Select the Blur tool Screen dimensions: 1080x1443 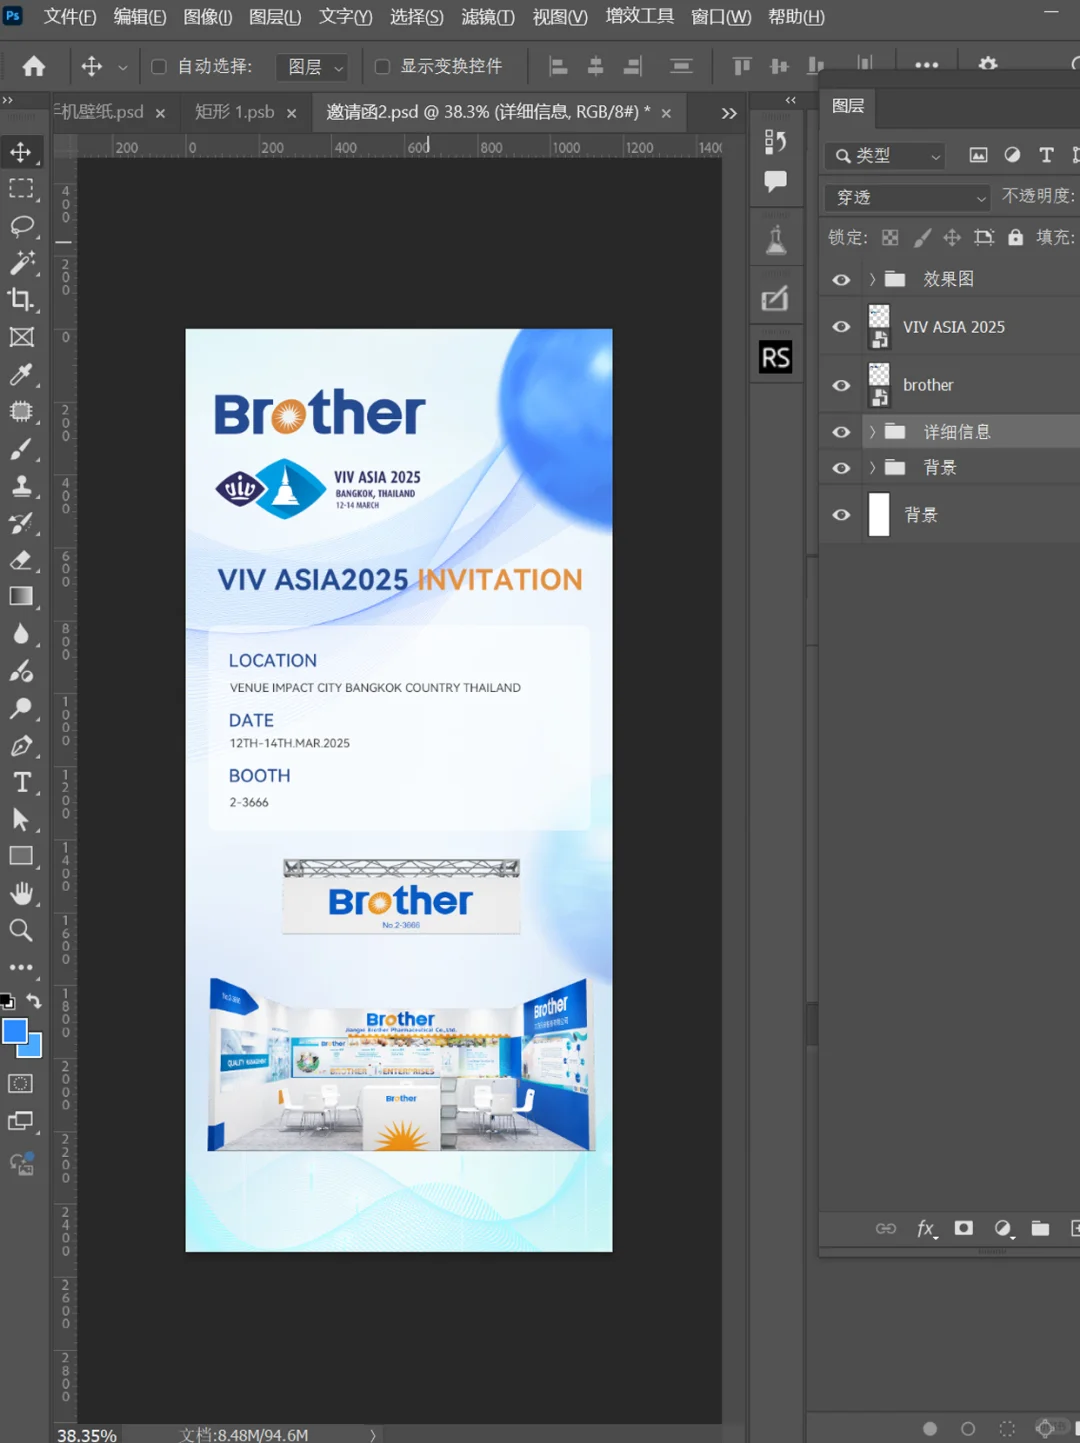tap(21, 634)
